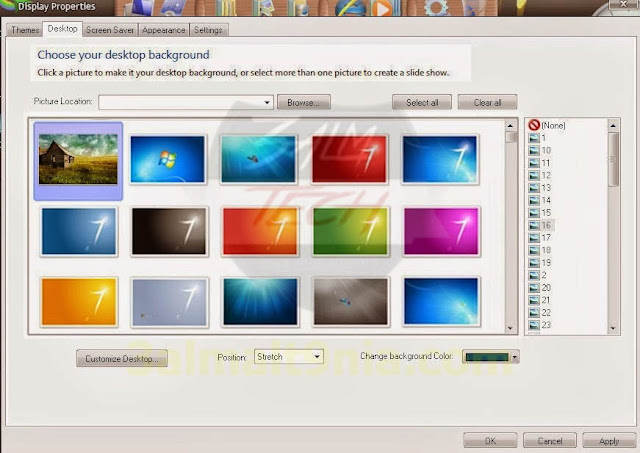Switch to the Themes tab
This screenshot has height=453, width=640.
coord(25,30)
